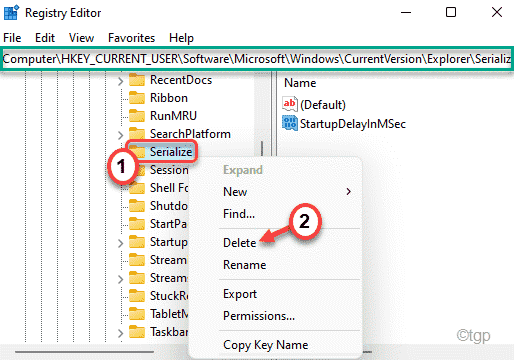
Task: Select the (Default) string value icon
Action: pyautogui.click(x=289, y=104)
